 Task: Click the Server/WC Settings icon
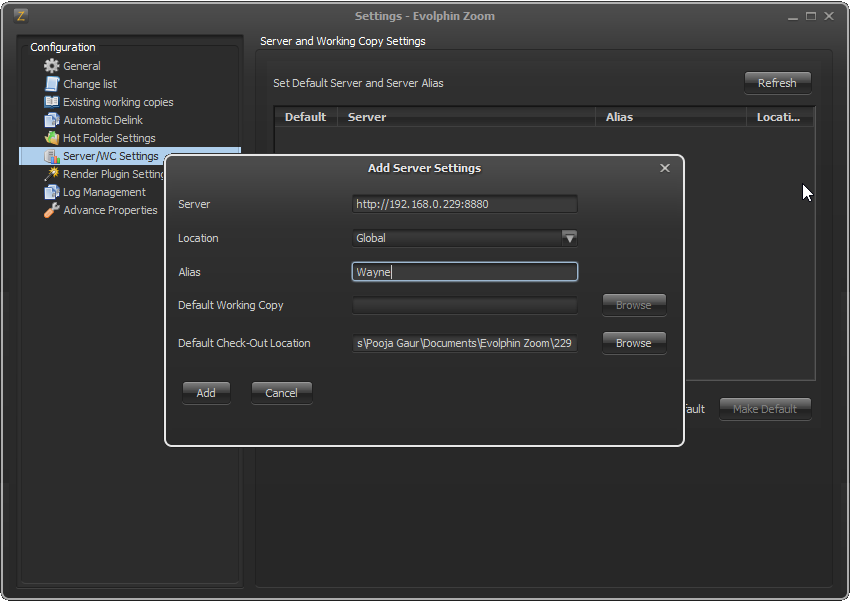click(x=51, y=156)
